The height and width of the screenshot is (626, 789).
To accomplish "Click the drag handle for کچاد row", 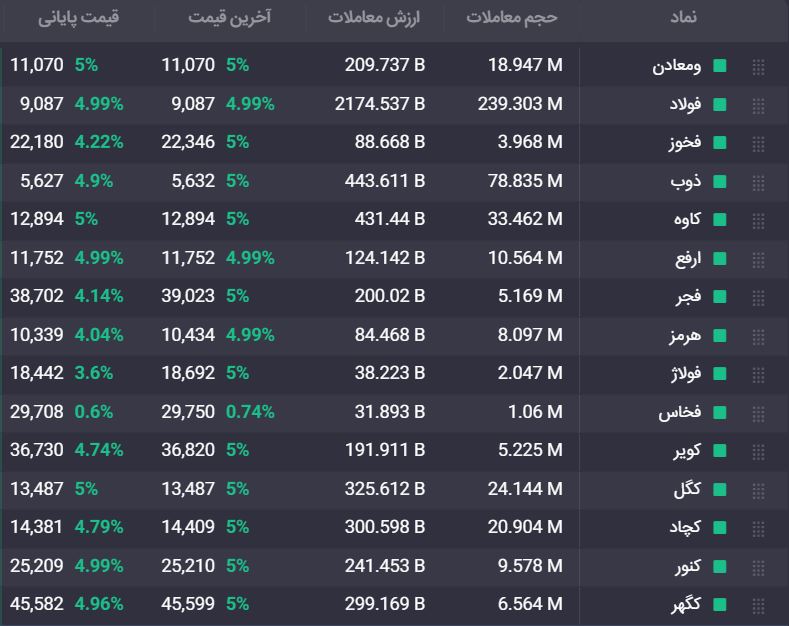I will click(x=758, y=528).
